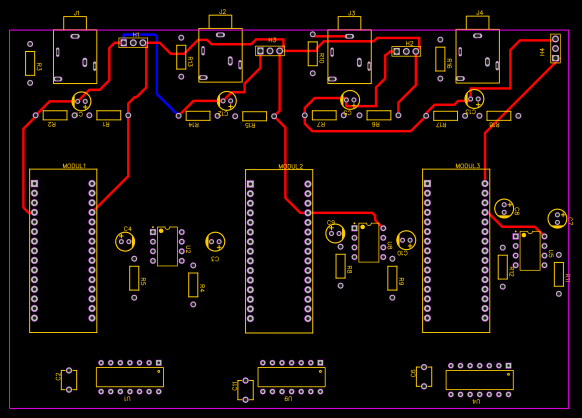Click vertical header H4 at board edge
This screenshot has width=582, height=418.
click(x=555, y=48)
